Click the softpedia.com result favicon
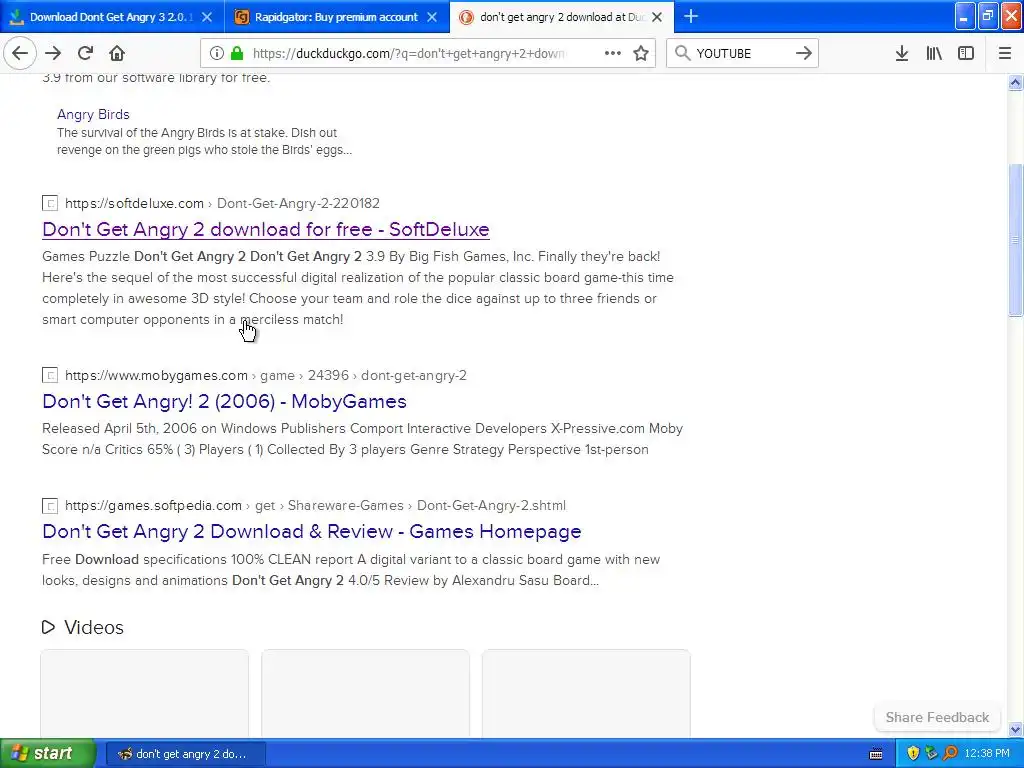Screen dimensions: 1024x768 pos(50,505)
